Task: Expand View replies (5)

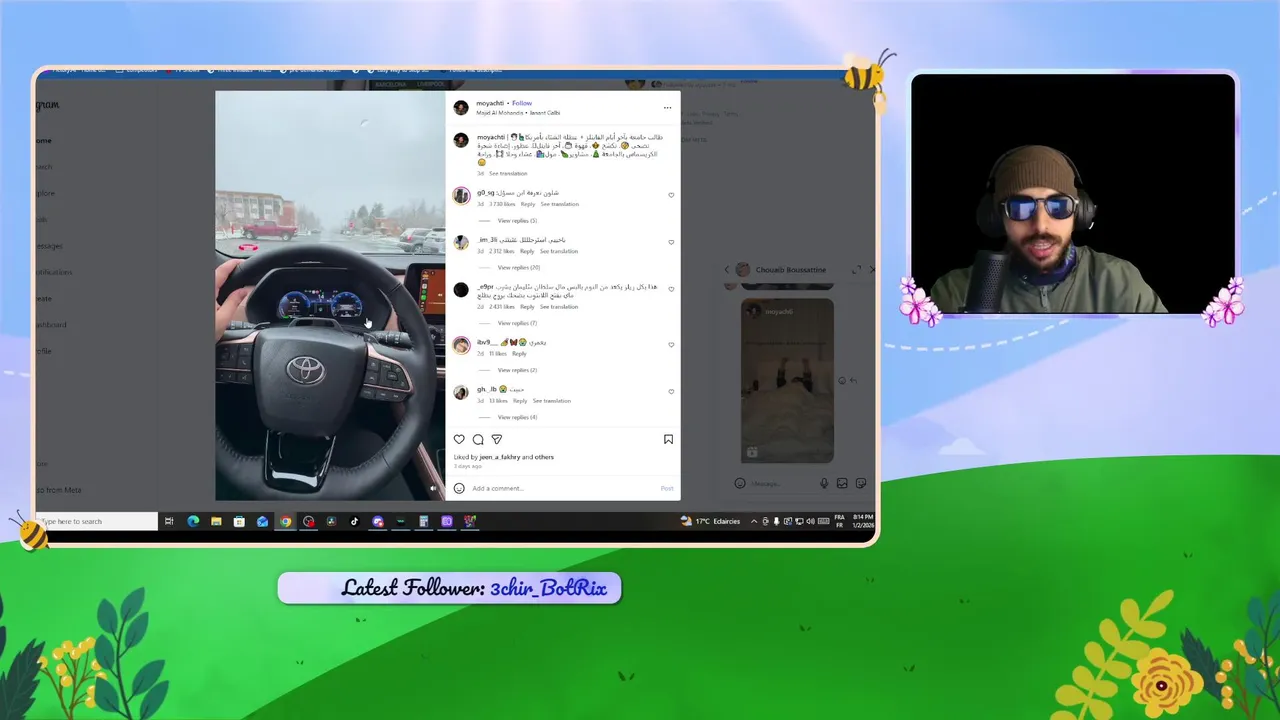Action: [x=517, y=221]
